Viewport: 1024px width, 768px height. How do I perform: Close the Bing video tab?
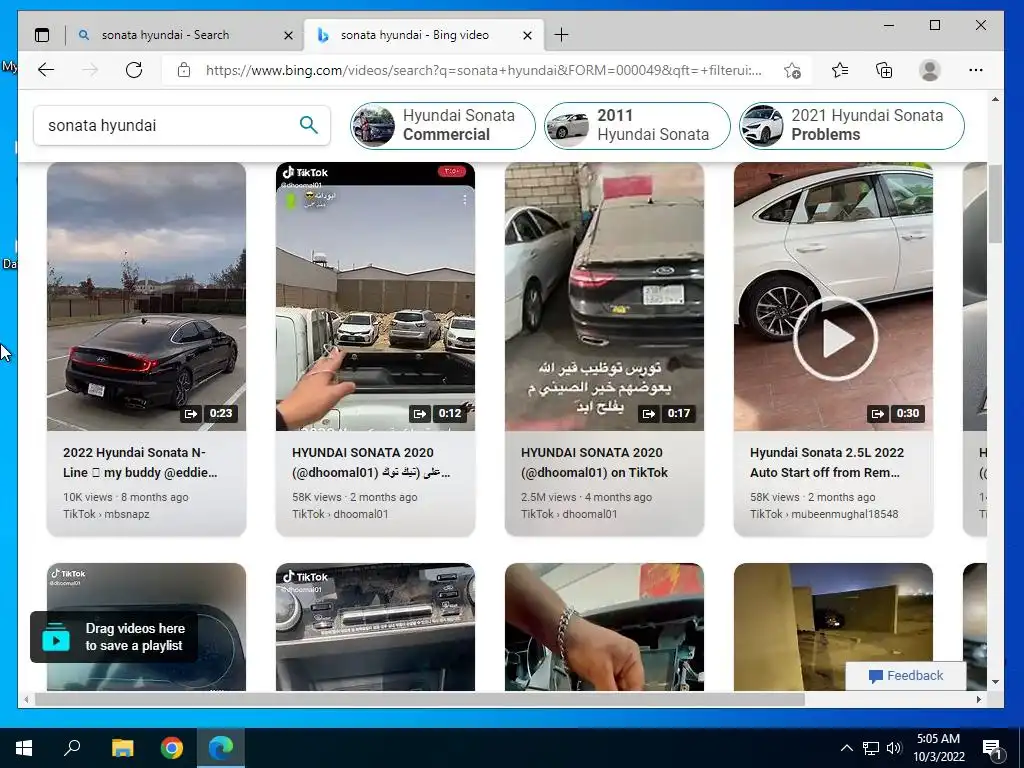[527, 35]
